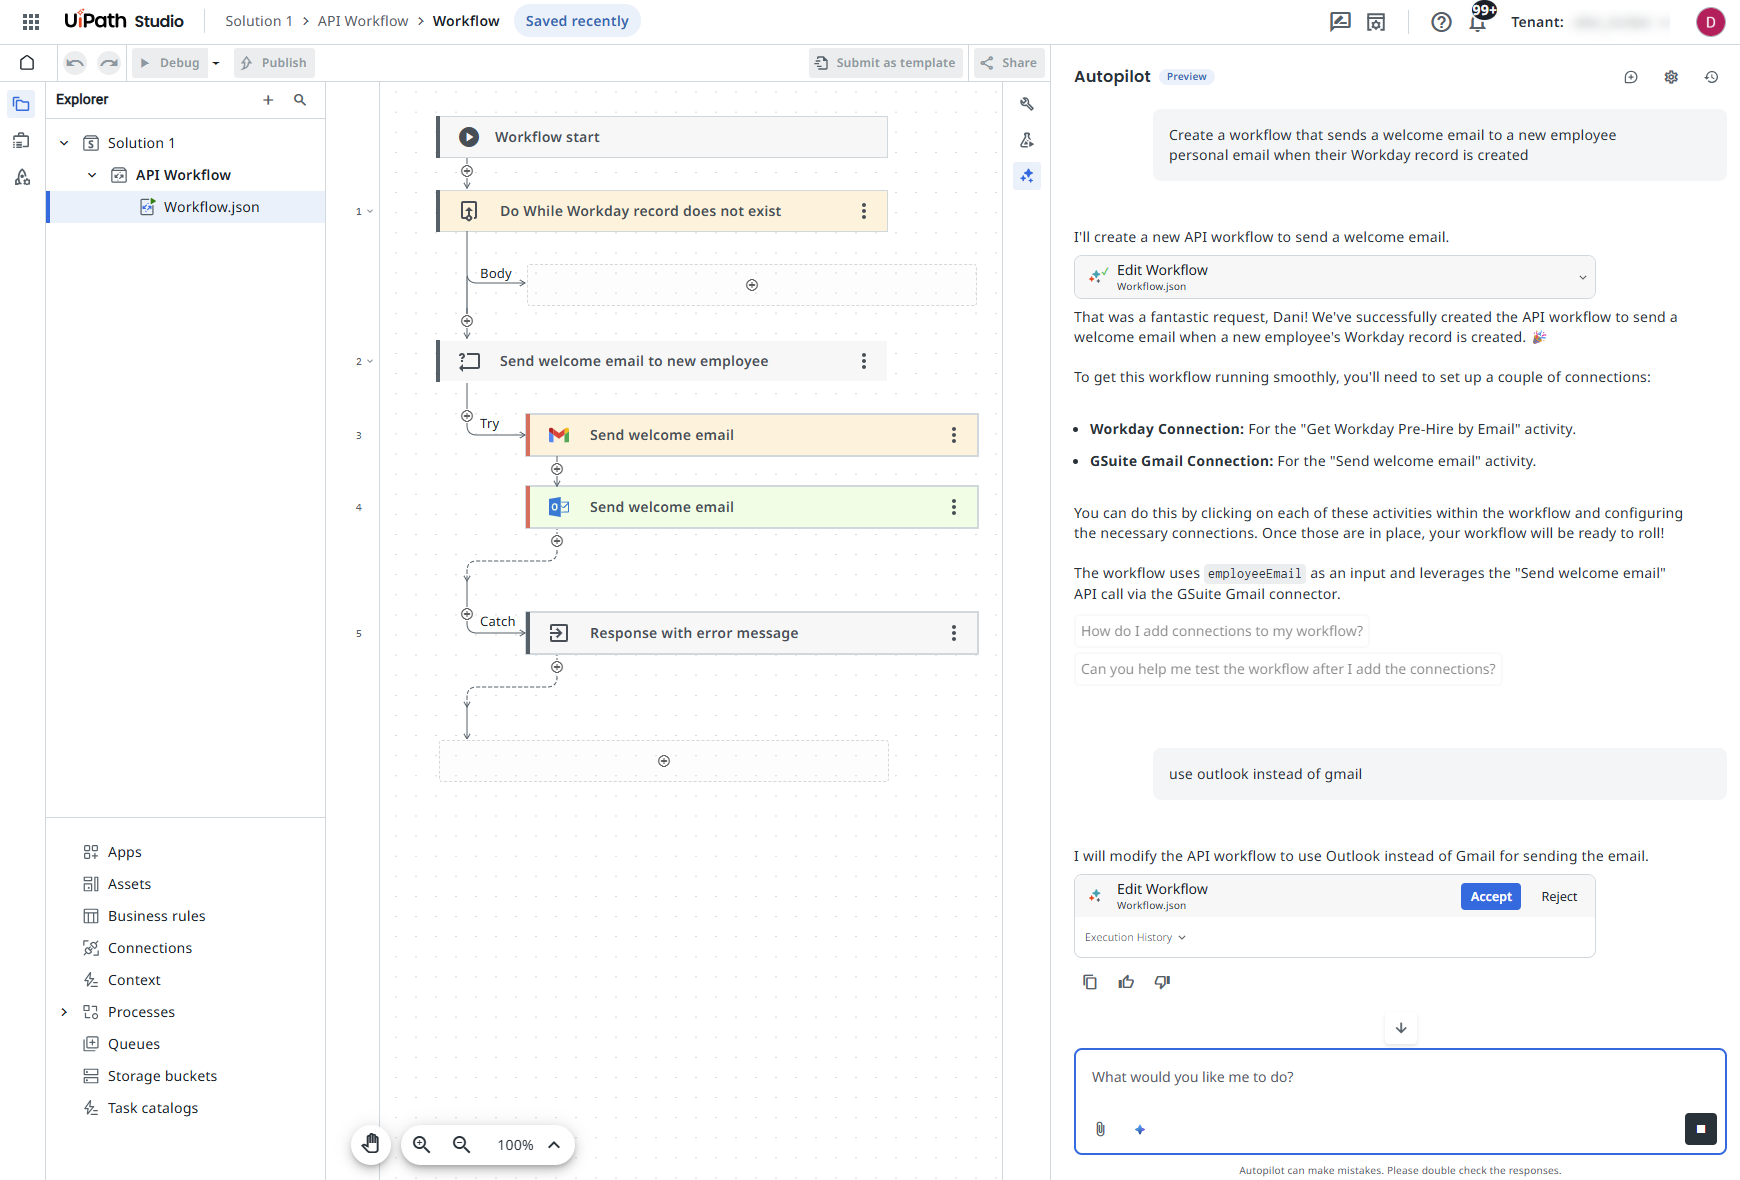This screenshot has width=1740, height=1180.
Task: Collapse Solution 1 tree node
Action: click(x=64, y=143)
